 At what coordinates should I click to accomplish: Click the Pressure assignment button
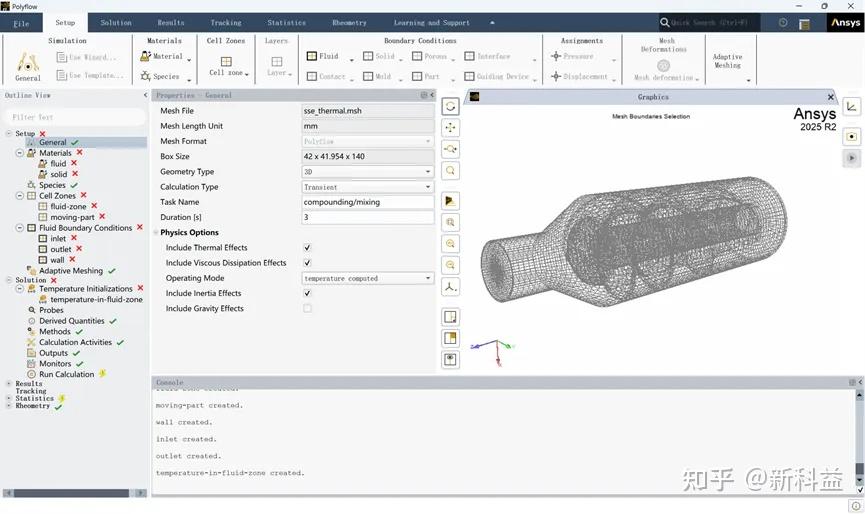click(572, 56)
